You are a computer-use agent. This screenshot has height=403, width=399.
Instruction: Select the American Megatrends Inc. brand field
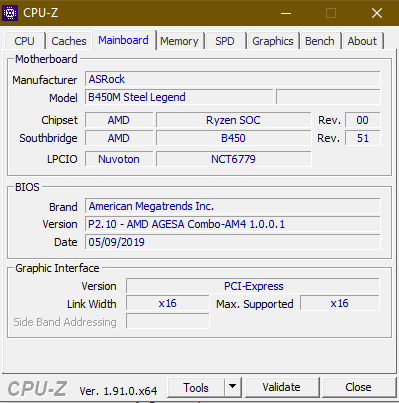pyautogui.click(x=232, y=206)
